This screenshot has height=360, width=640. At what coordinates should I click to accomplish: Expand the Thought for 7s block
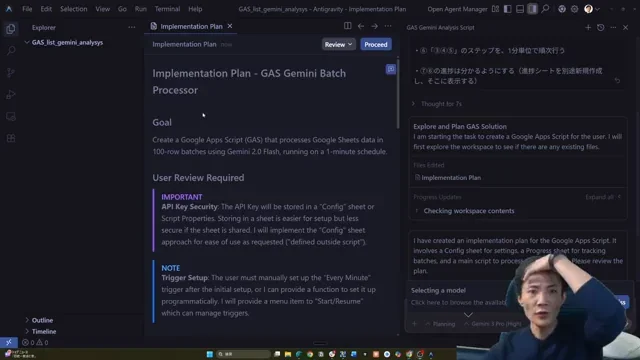click(437, 104)
